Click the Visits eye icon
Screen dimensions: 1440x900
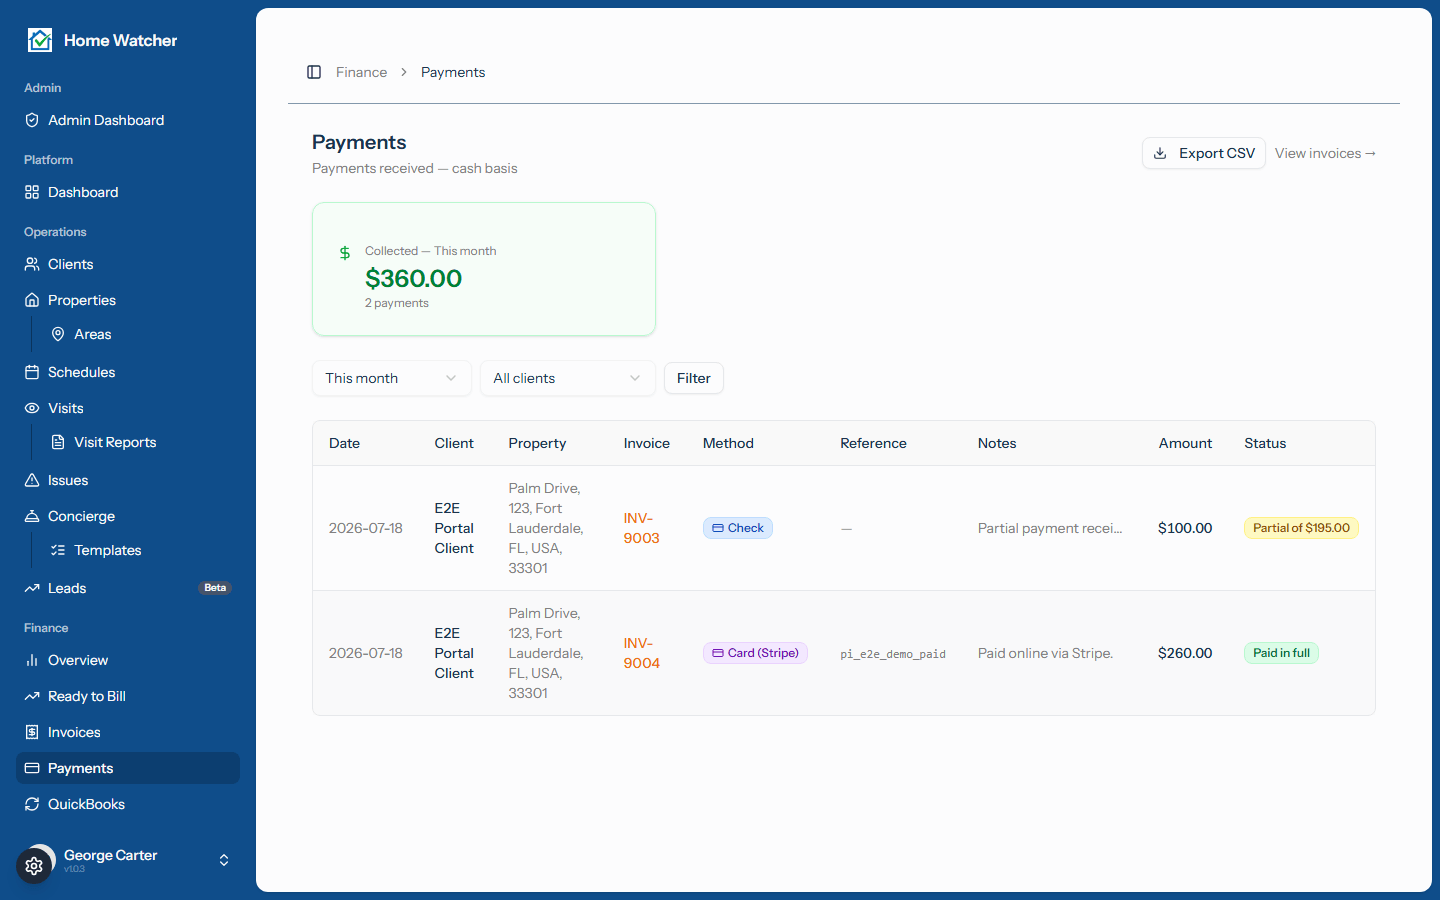tap(32, 408)
